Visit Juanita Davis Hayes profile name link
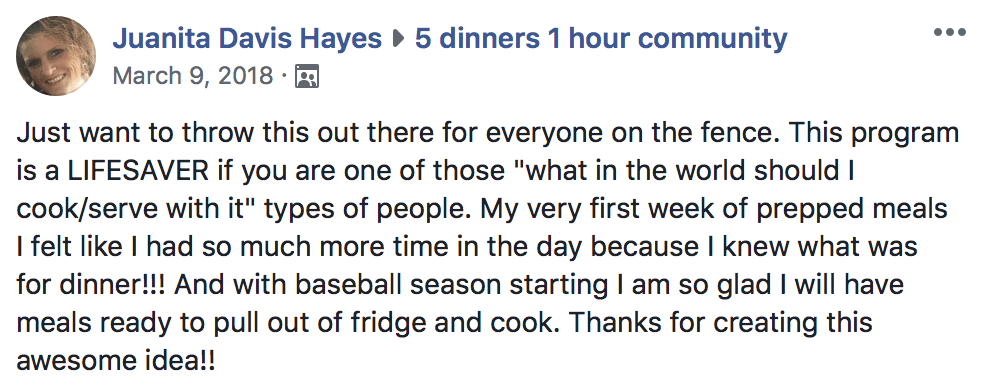Screen dimensions: 982x386 247,39
